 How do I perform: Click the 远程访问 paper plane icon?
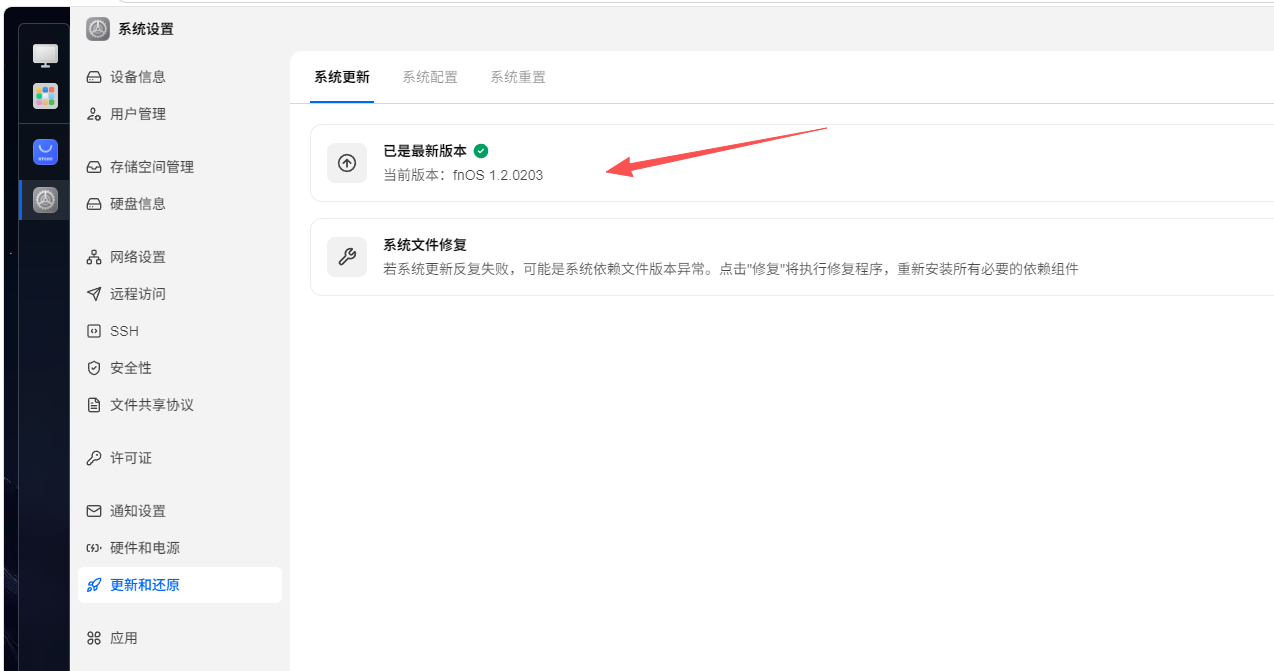click(x=94, y=294)
